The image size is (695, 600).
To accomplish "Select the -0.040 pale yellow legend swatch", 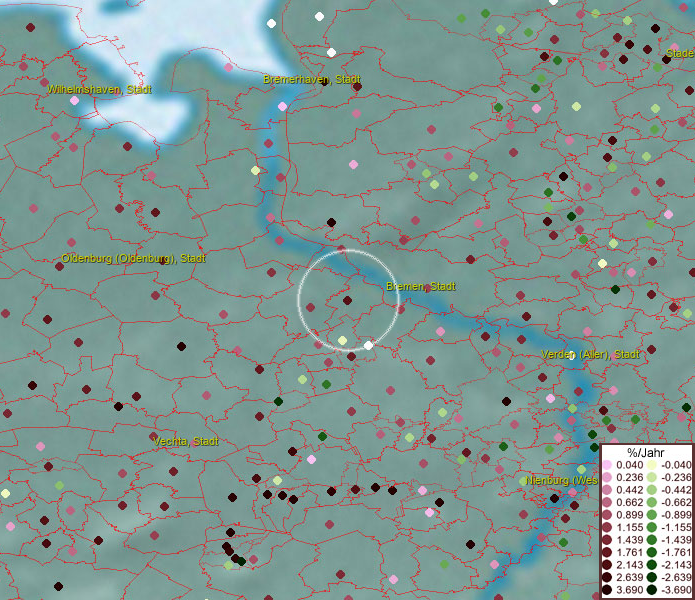I will click(x=651, y=465).
